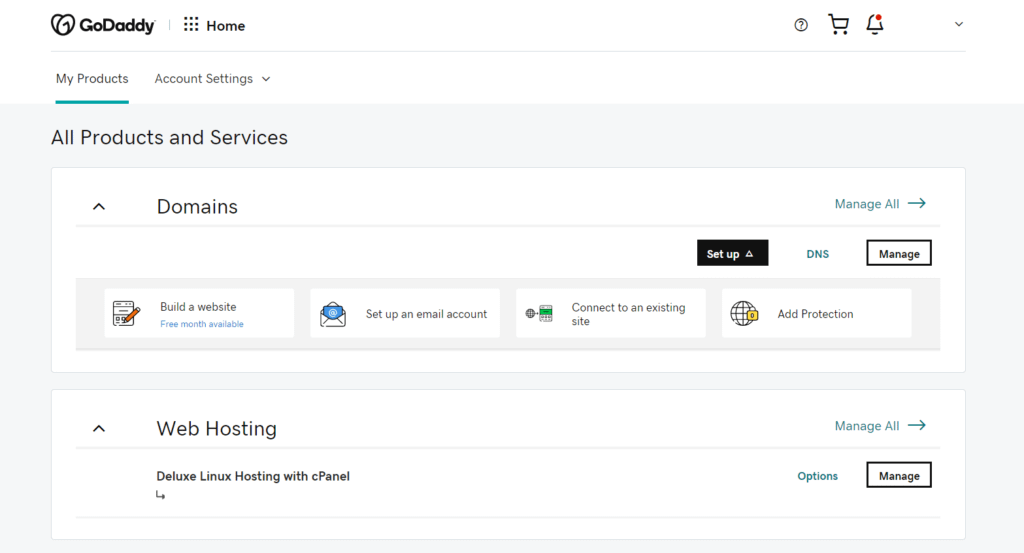Click the globe with lock protection icon
Image resolution: width=1024 pixels, height=553 pixels.
pos(744,313)
